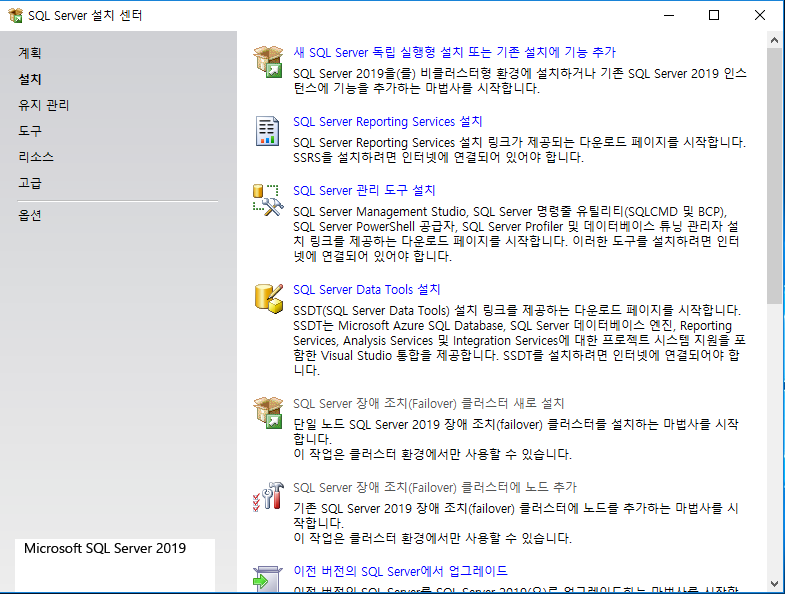Open SQL Server Data Tools 설치 link
The height and width of the screenshot is (594, 785).
366,289
